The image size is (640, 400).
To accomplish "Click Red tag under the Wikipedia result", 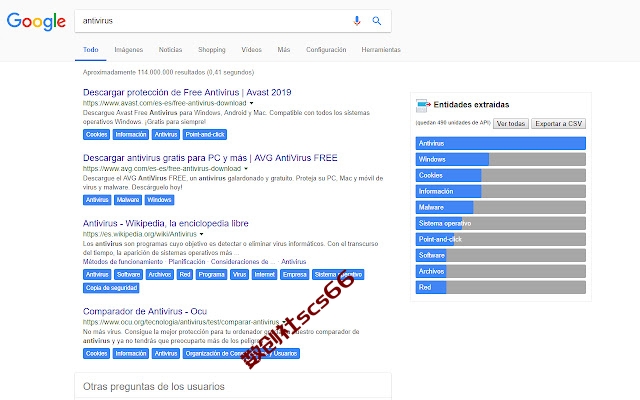I will tap(185, 275).
